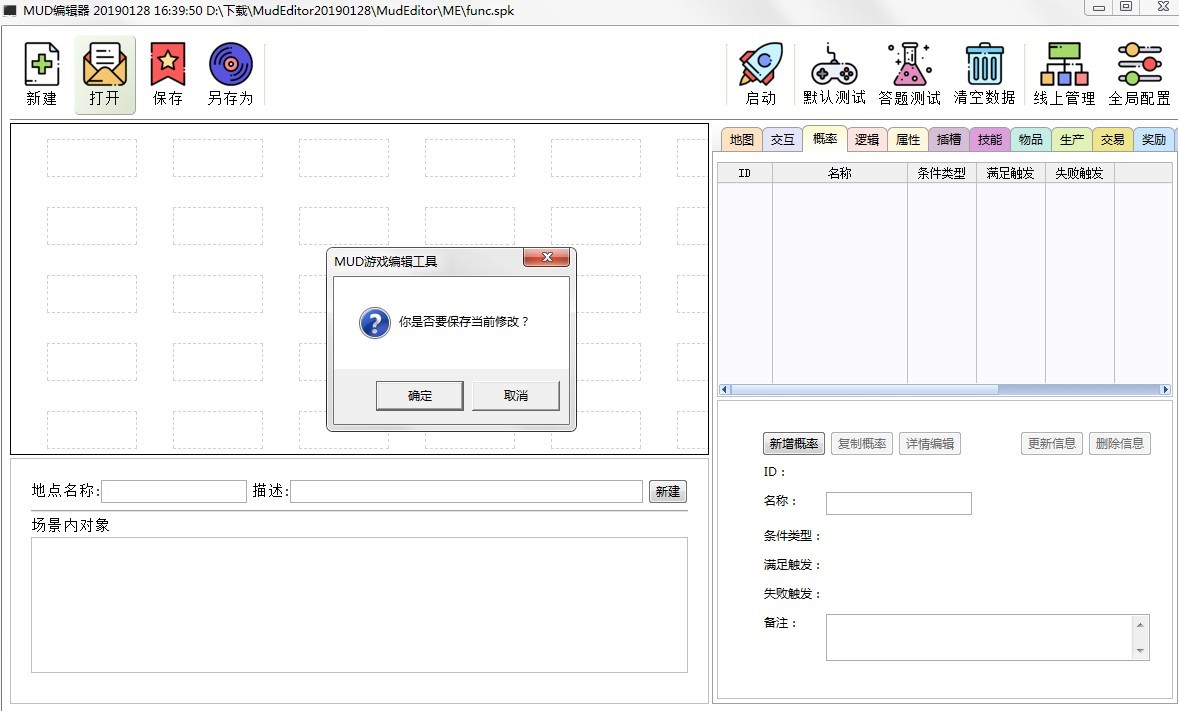This screenshot has height=711, width=1179.
Task: Dismiss the save dialog with 取消
Action: (516, 395)
